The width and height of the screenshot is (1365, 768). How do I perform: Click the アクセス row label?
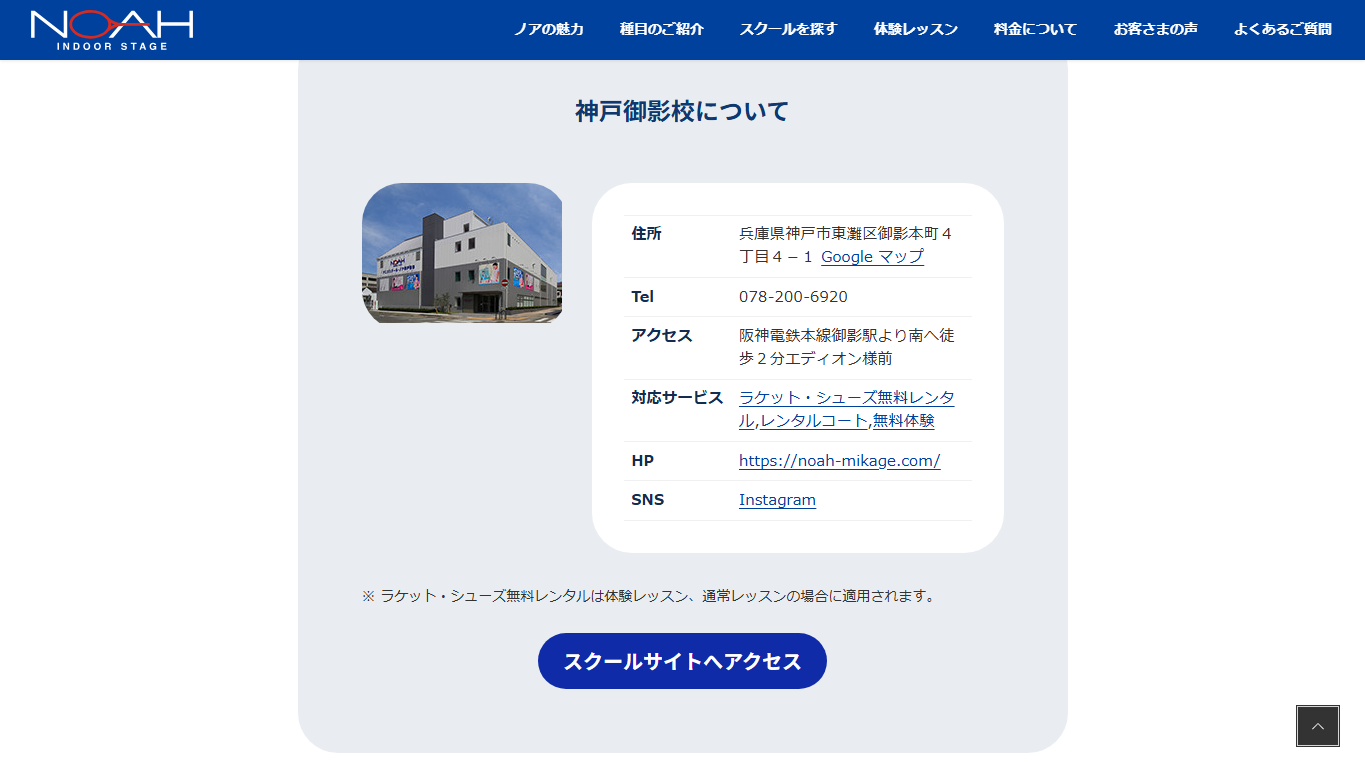[x=662, y=335]
